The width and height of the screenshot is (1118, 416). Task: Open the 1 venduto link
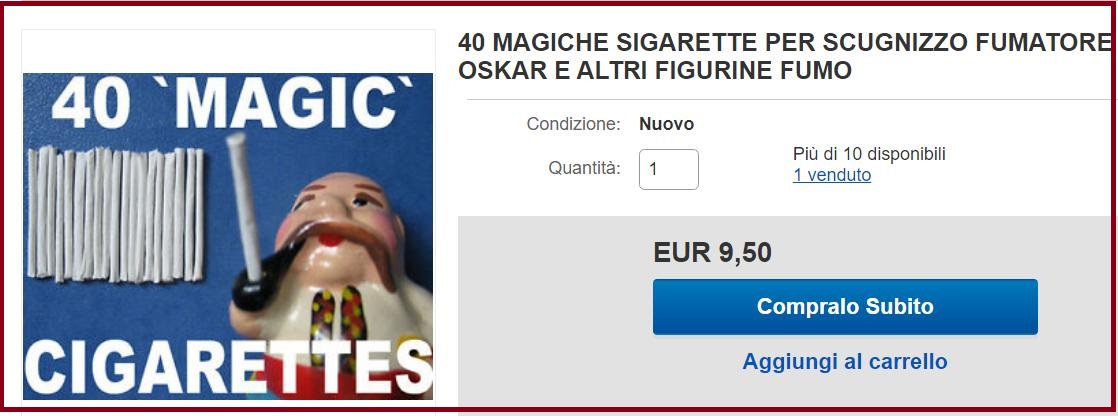[x=831, y=175]
